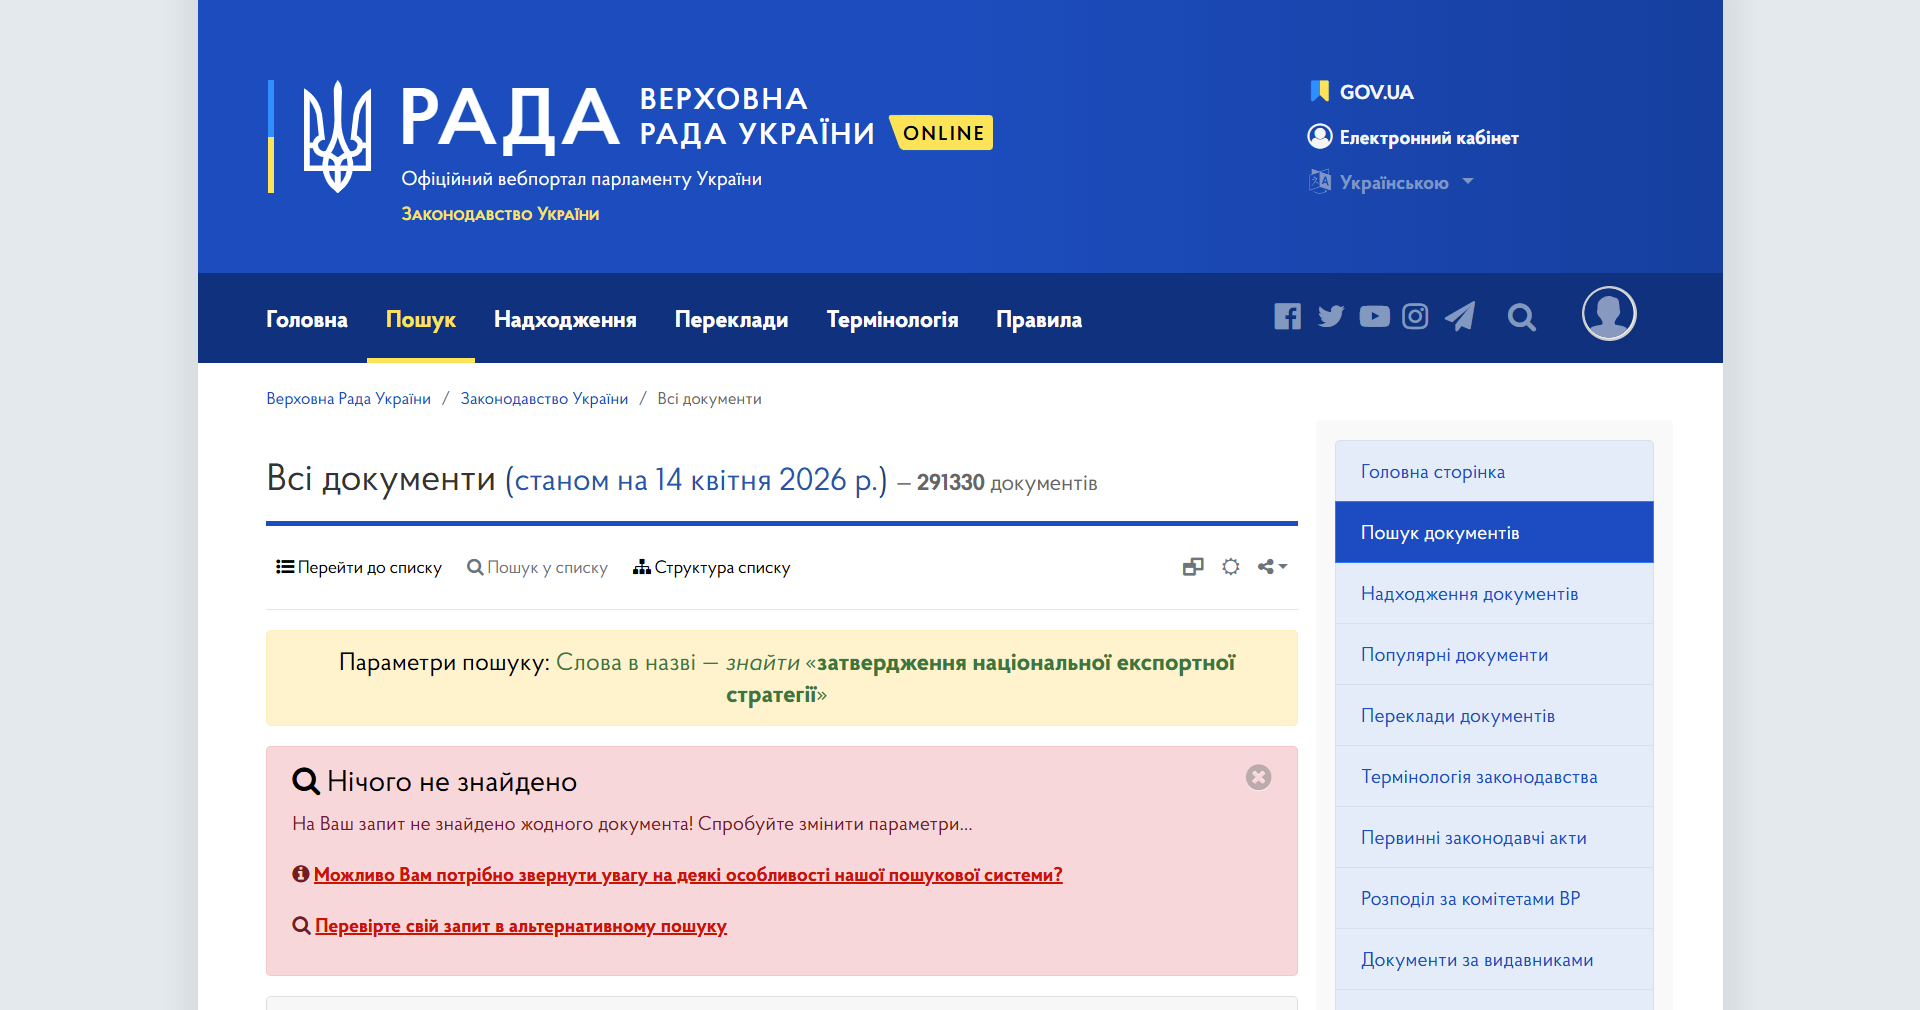Click the 'РАДА' site title logo
The image size is (1920, 1010).
510,119
